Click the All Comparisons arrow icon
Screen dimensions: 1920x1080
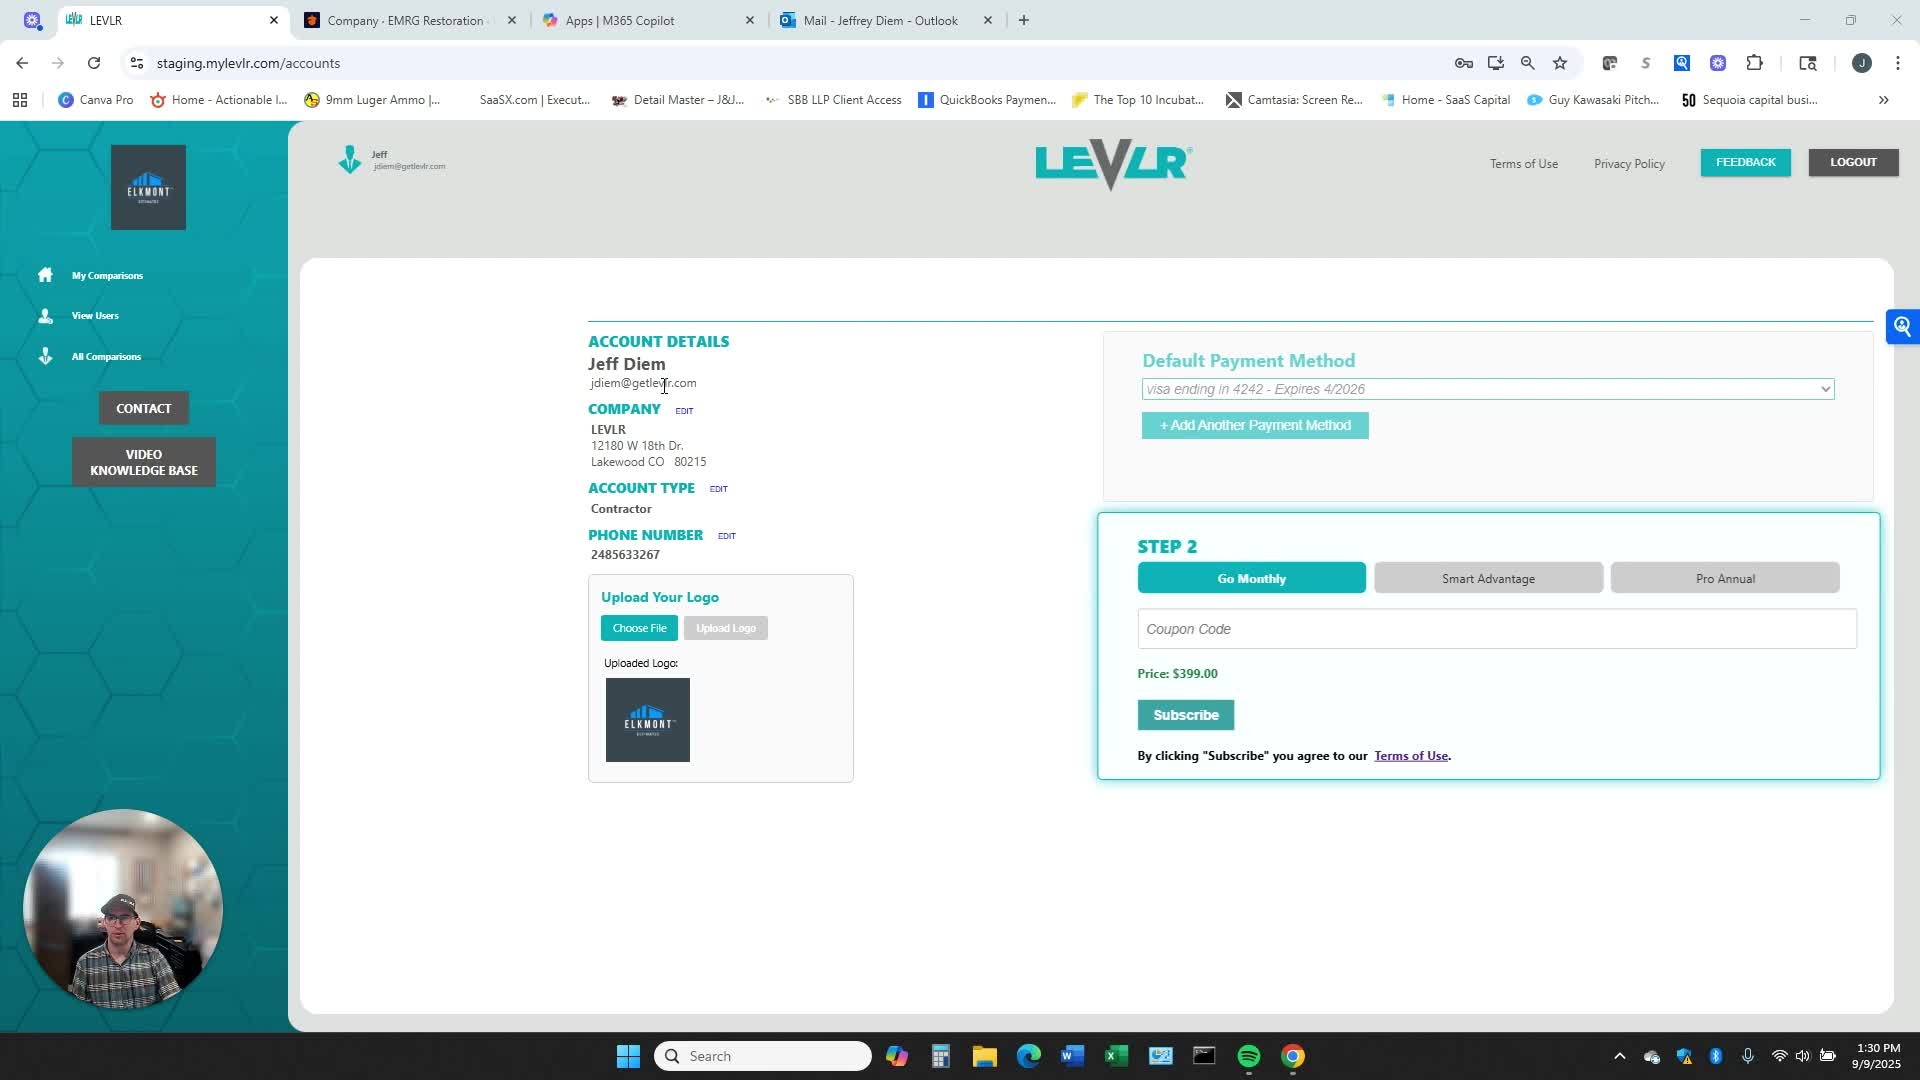point(45,356)
